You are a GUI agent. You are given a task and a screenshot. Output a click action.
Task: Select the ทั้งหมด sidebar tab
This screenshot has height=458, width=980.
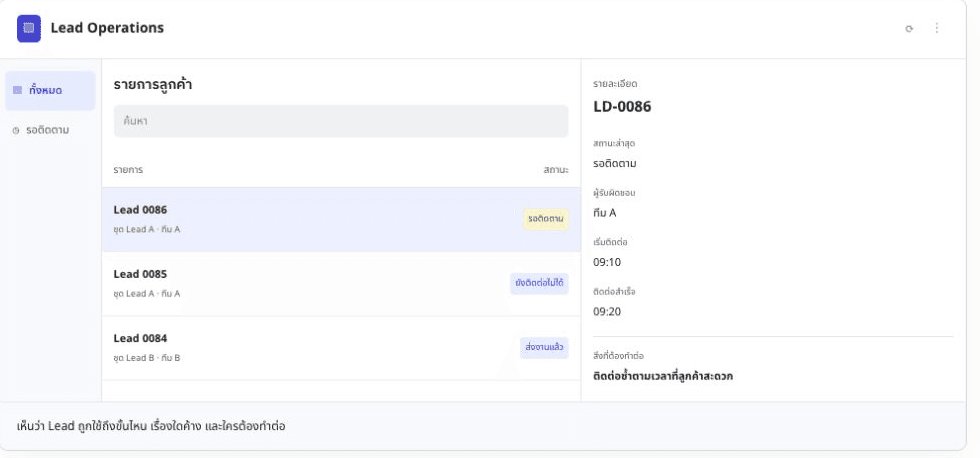[50, 91]
